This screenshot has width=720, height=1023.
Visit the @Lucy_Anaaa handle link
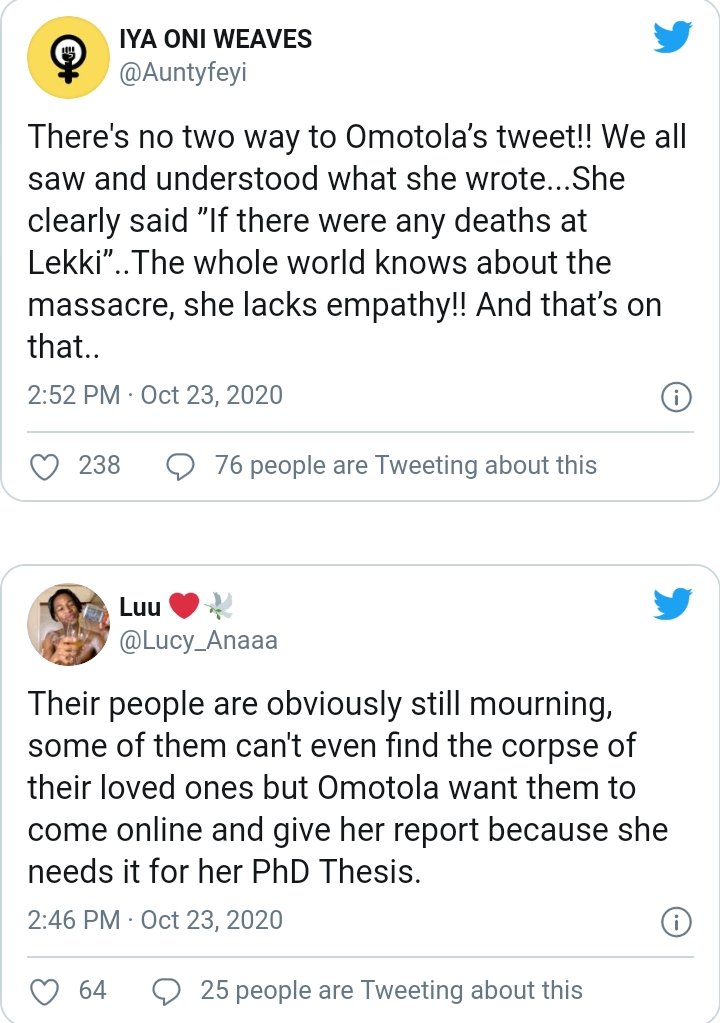[x=197, y=640]
